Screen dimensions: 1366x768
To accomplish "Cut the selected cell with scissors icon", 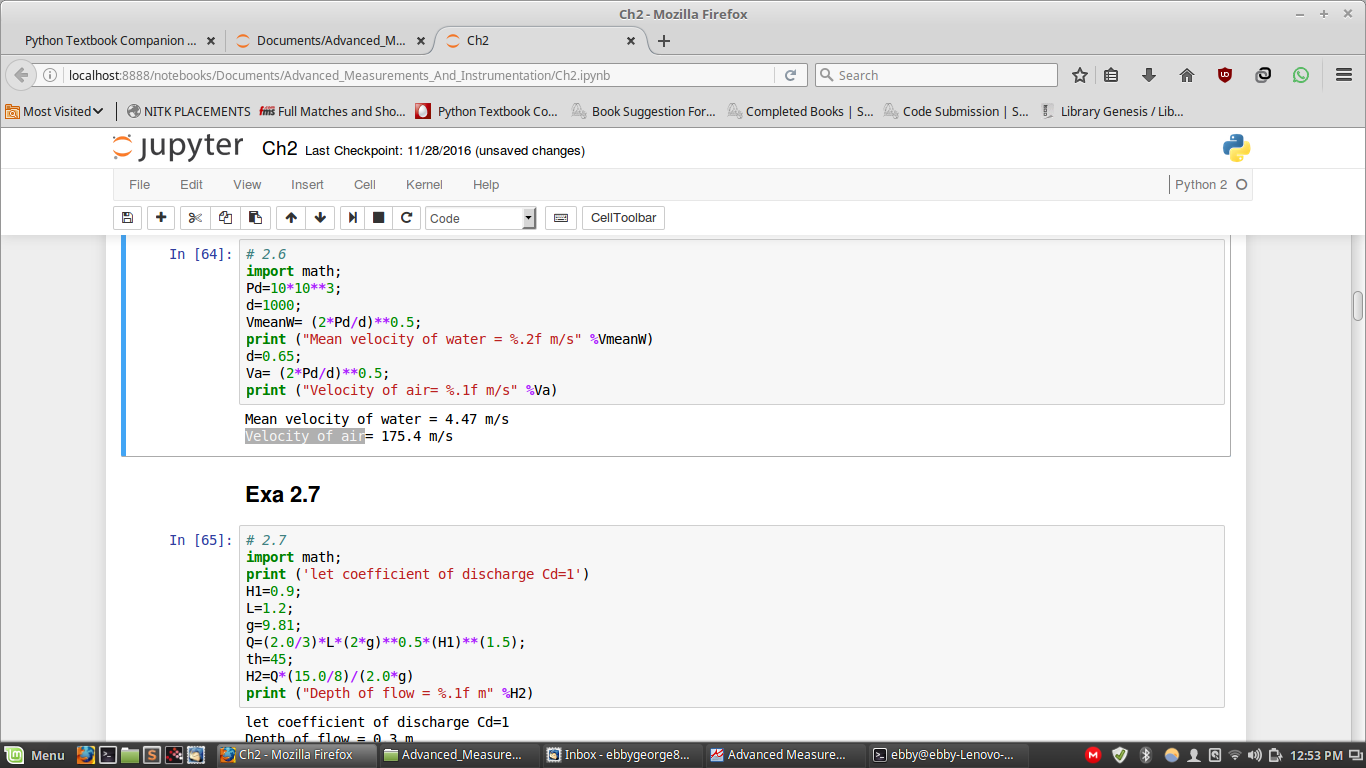I will [x=195, y=218].
